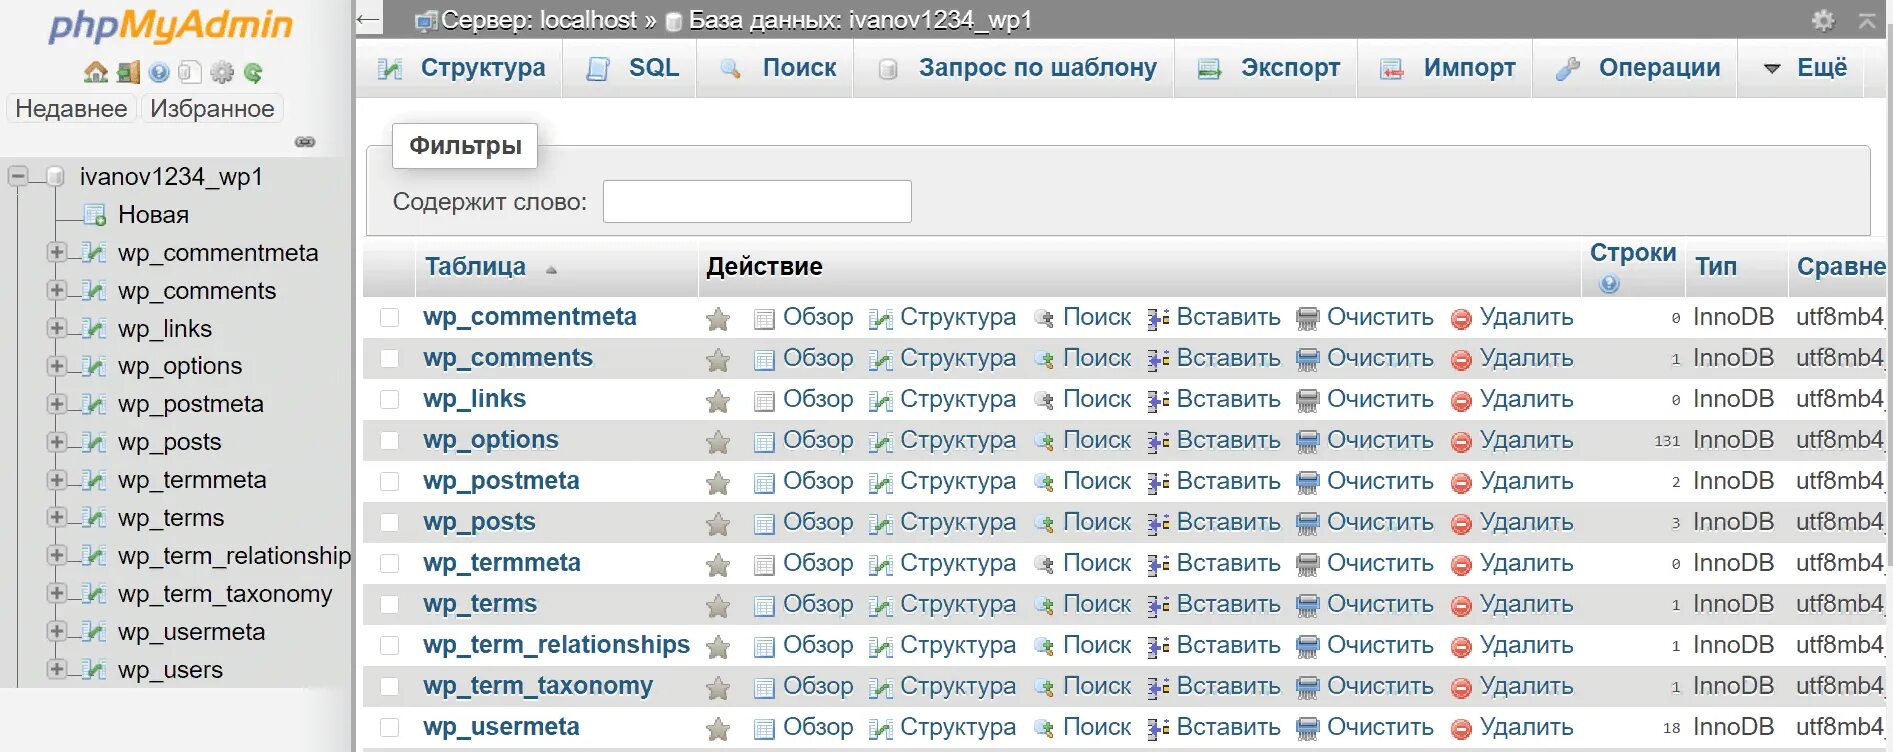
Task: Click the home icon under phpMyAdmin logo
Action: 96,72
